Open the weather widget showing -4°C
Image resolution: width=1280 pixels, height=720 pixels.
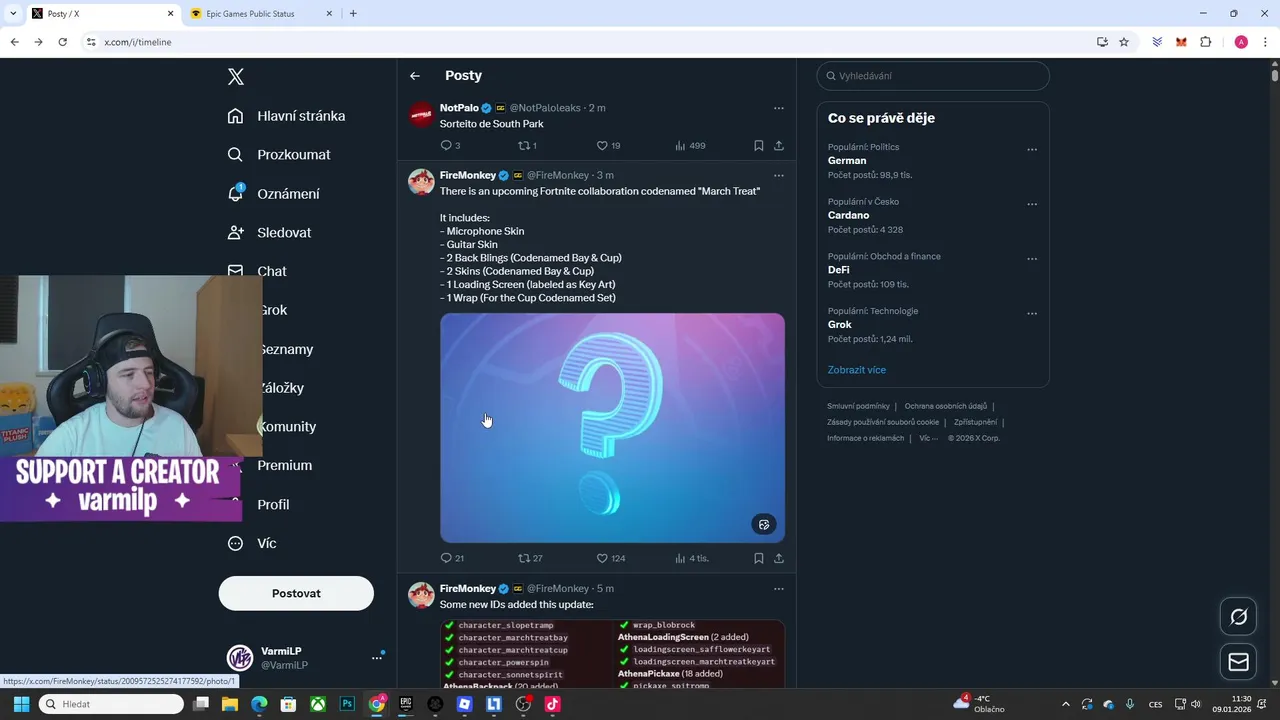(980, 704)
